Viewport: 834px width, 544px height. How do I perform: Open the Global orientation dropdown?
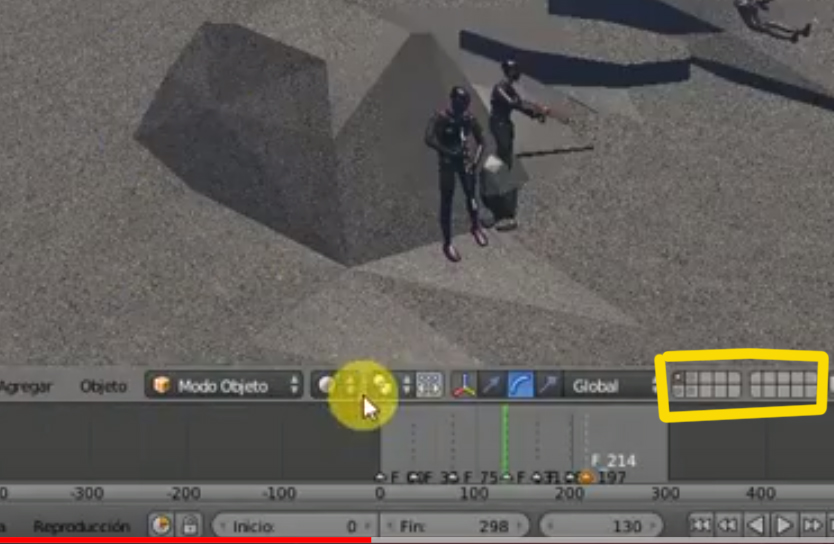(612, 386)
